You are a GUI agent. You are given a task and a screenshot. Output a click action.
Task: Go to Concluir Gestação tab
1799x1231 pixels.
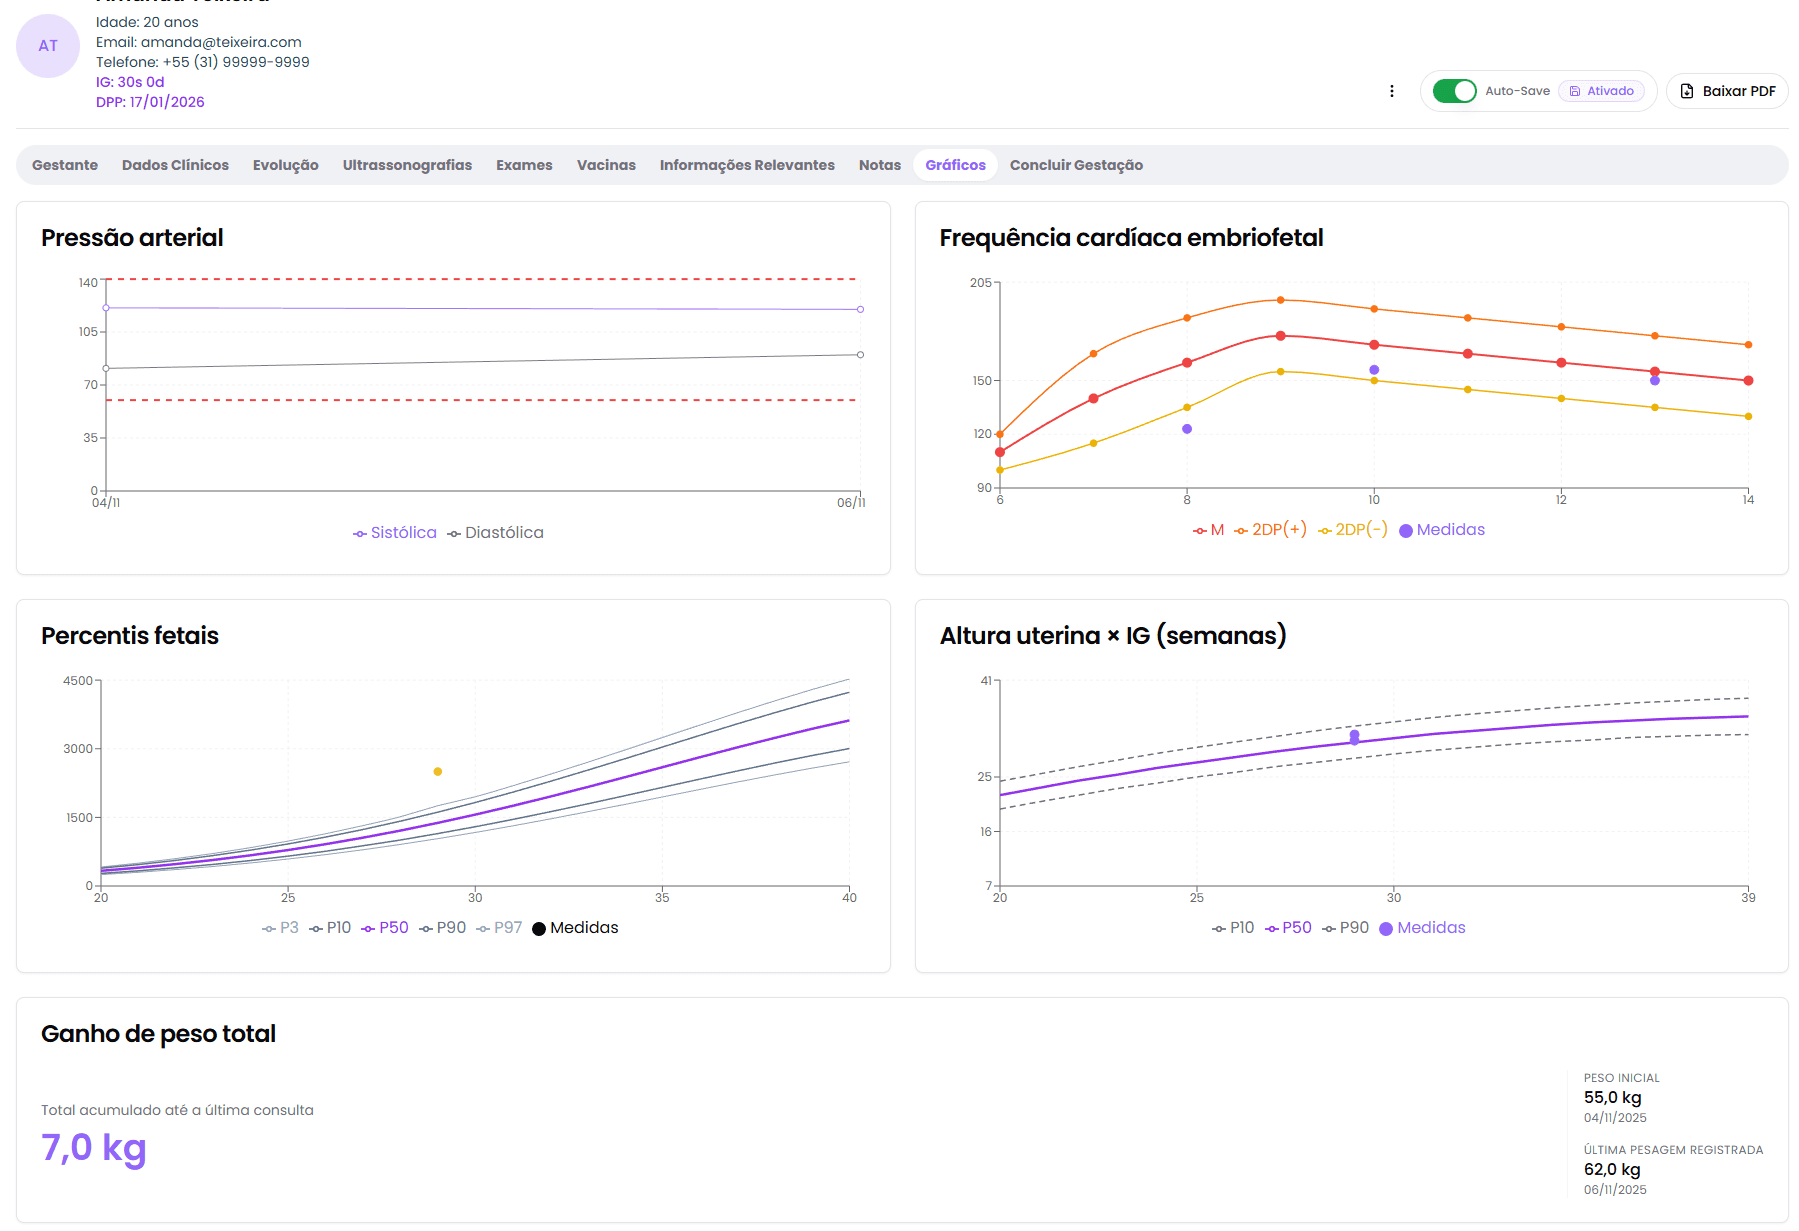coord(1076,165)
